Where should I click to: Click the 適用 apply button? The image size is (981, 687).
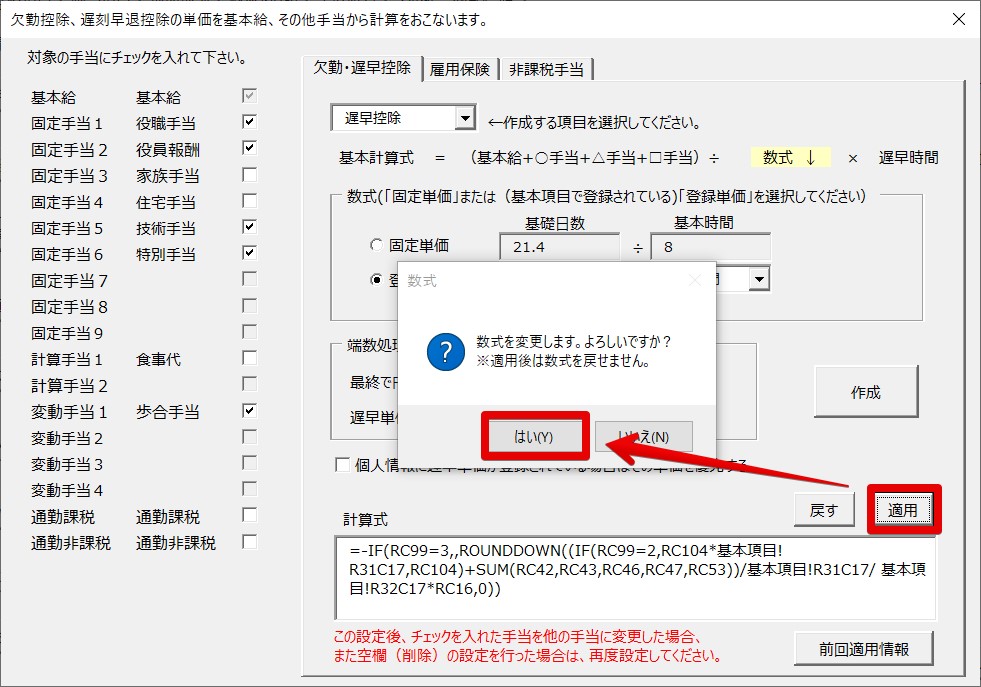click(903, 510)
